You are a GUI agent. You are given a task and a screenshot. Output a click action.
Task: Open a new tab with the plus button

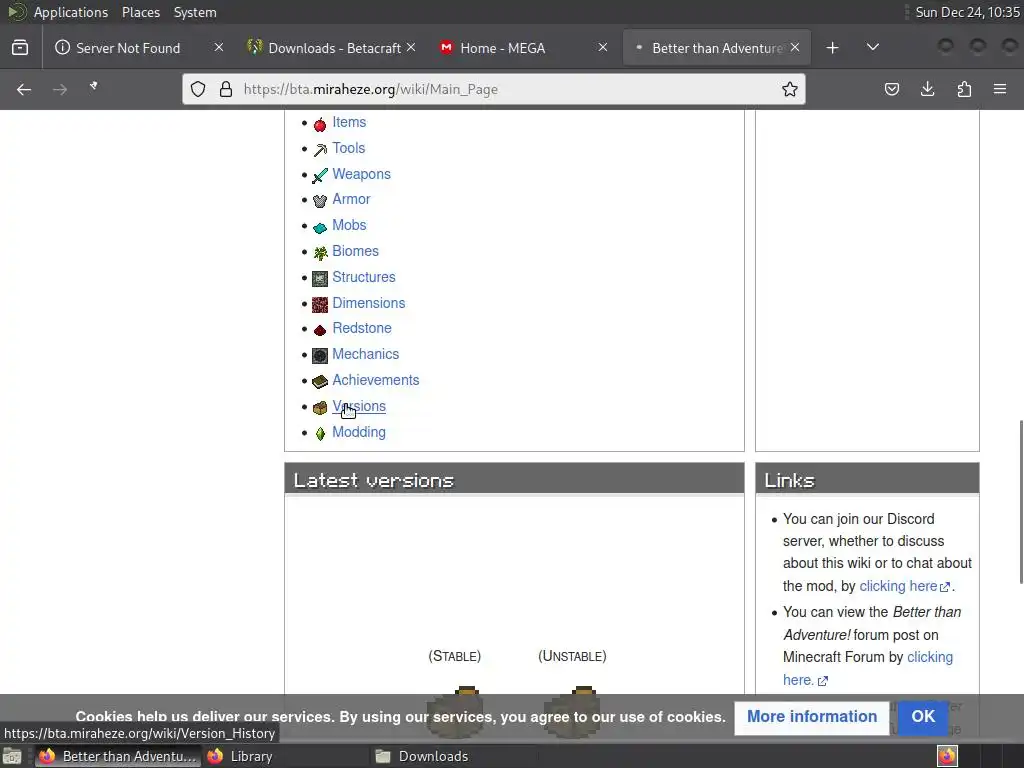pyautogui.click(x=832, y=48)
